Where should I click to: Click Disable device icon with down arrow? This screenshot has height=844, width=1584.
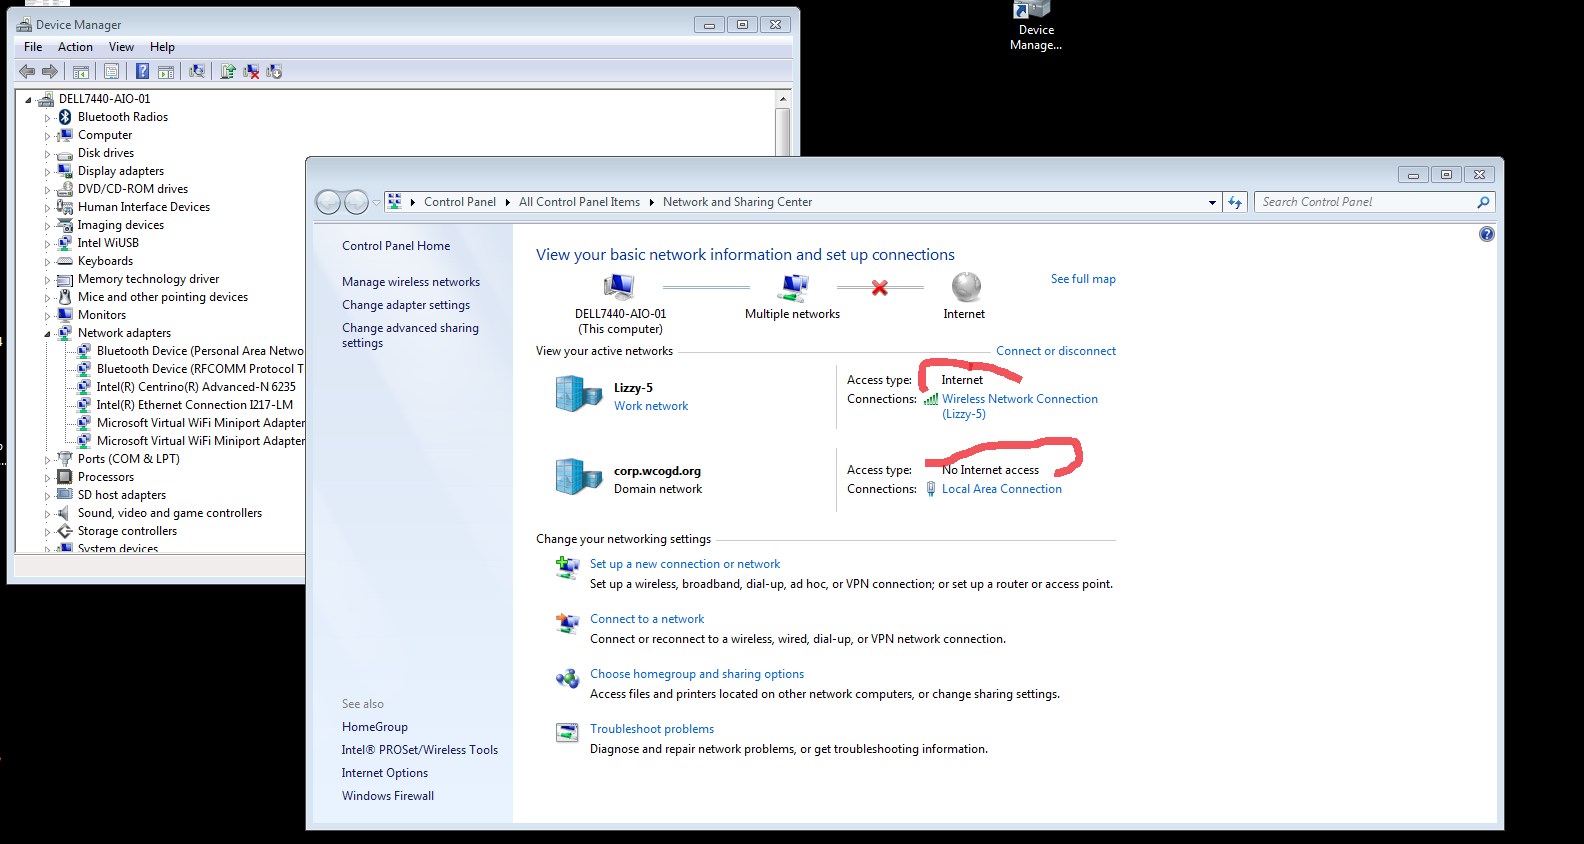[274, 71]
